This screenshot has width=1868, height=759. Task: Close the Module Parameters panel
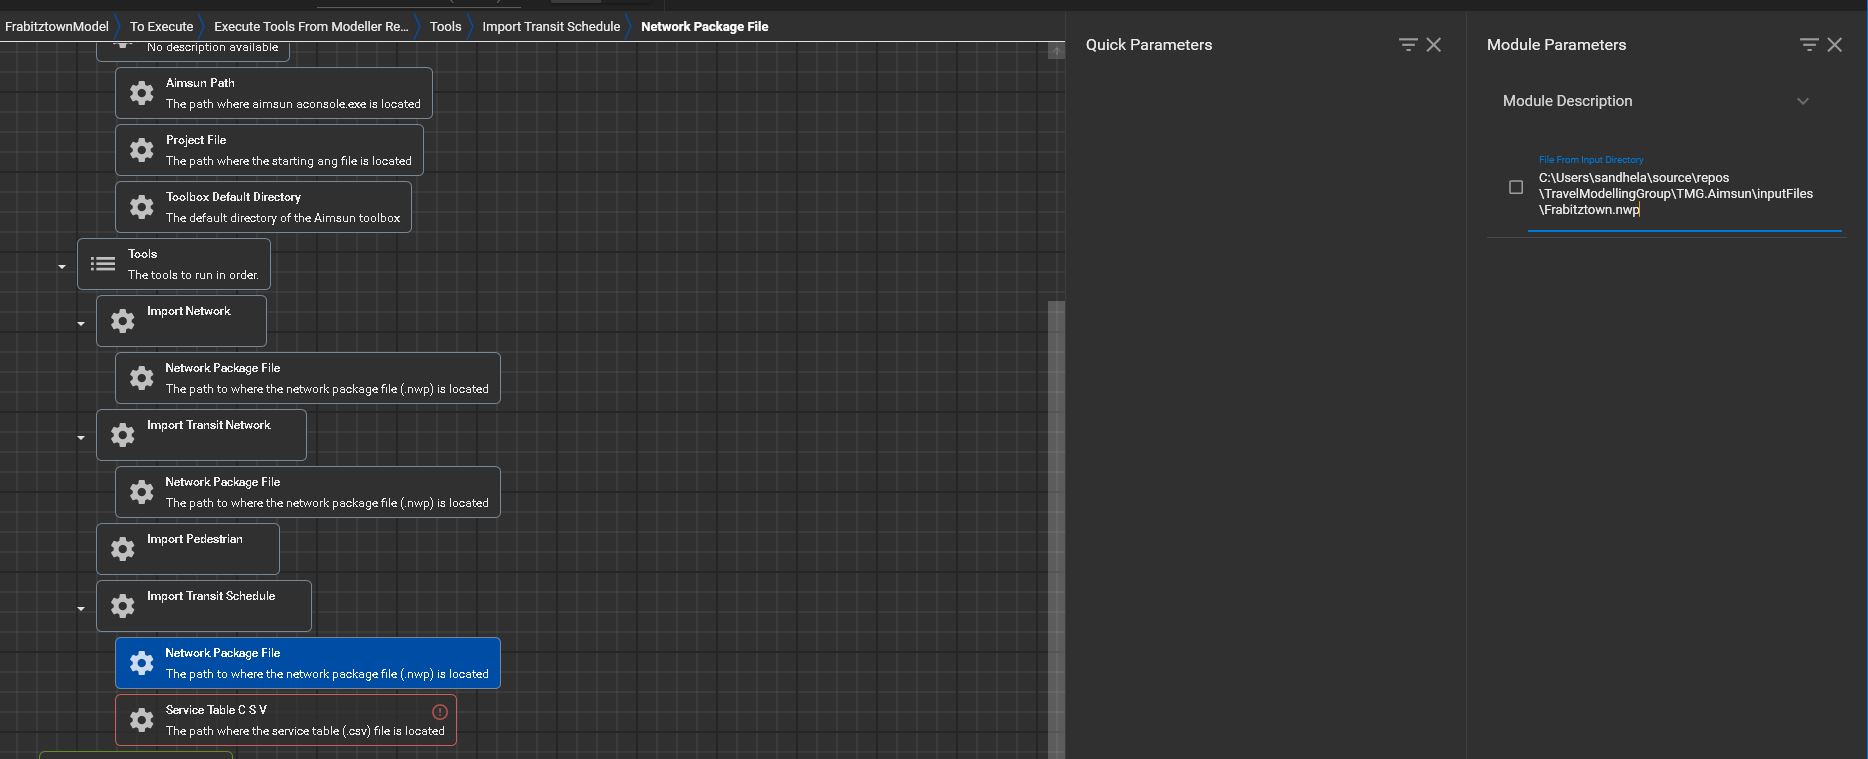tap(1835, 45)
